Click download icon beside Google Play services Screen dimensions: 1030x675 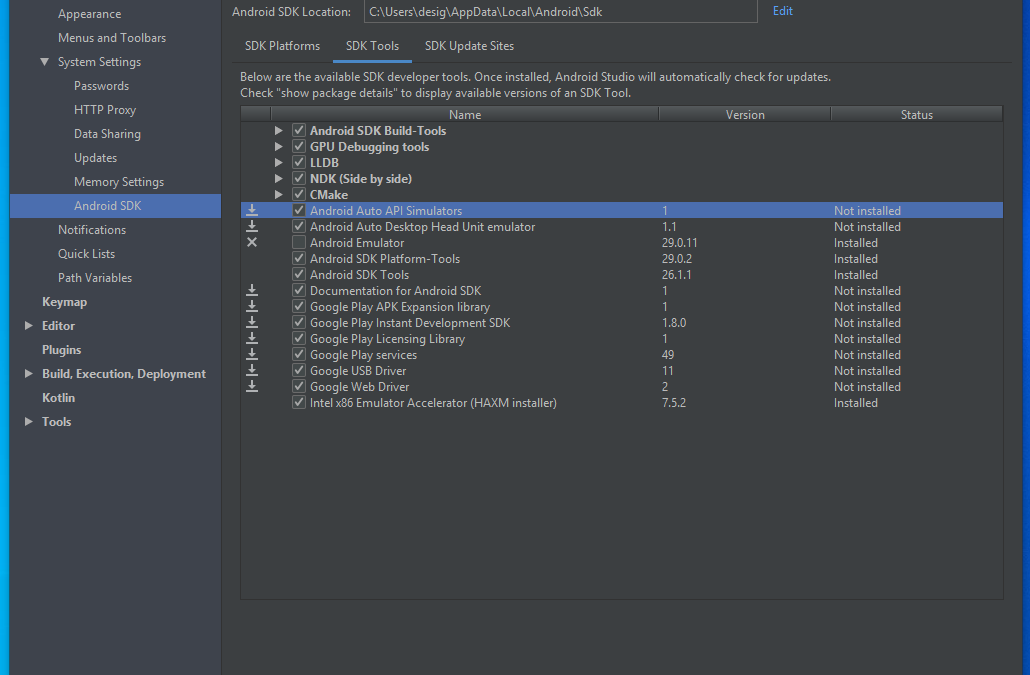[252, 355]
